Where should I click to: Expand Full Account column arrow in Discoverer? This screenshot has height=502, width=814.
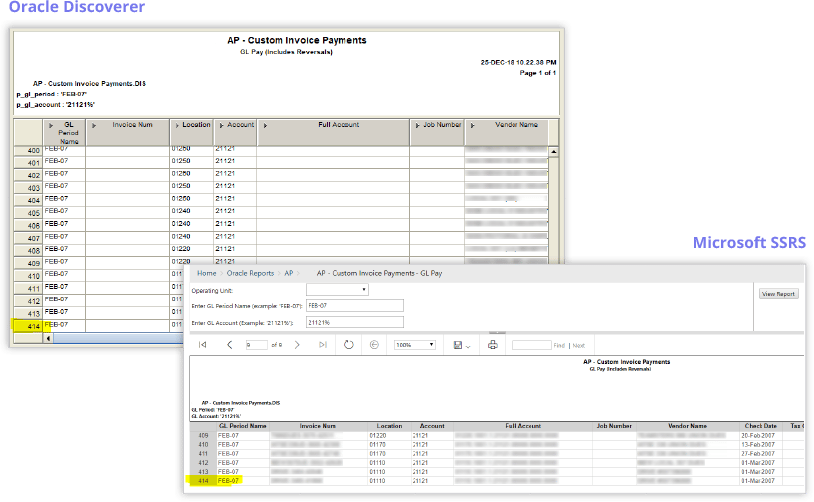click(x=265, y=126)
